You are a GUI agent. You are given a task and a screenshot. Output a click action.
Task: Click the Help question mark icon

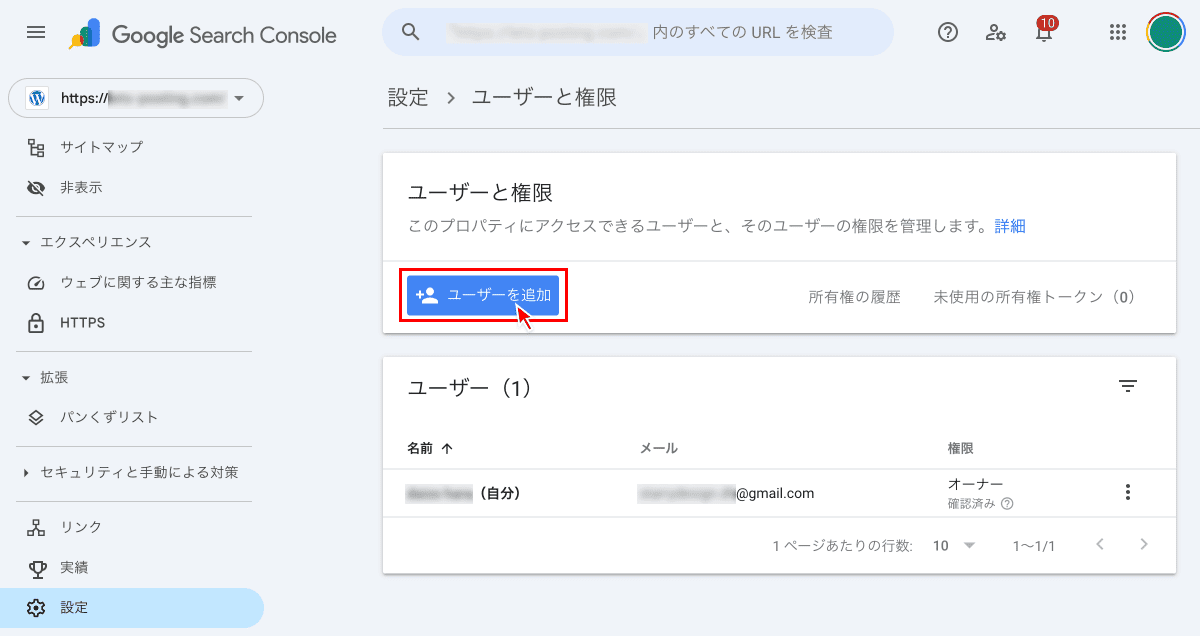(947, 32)
